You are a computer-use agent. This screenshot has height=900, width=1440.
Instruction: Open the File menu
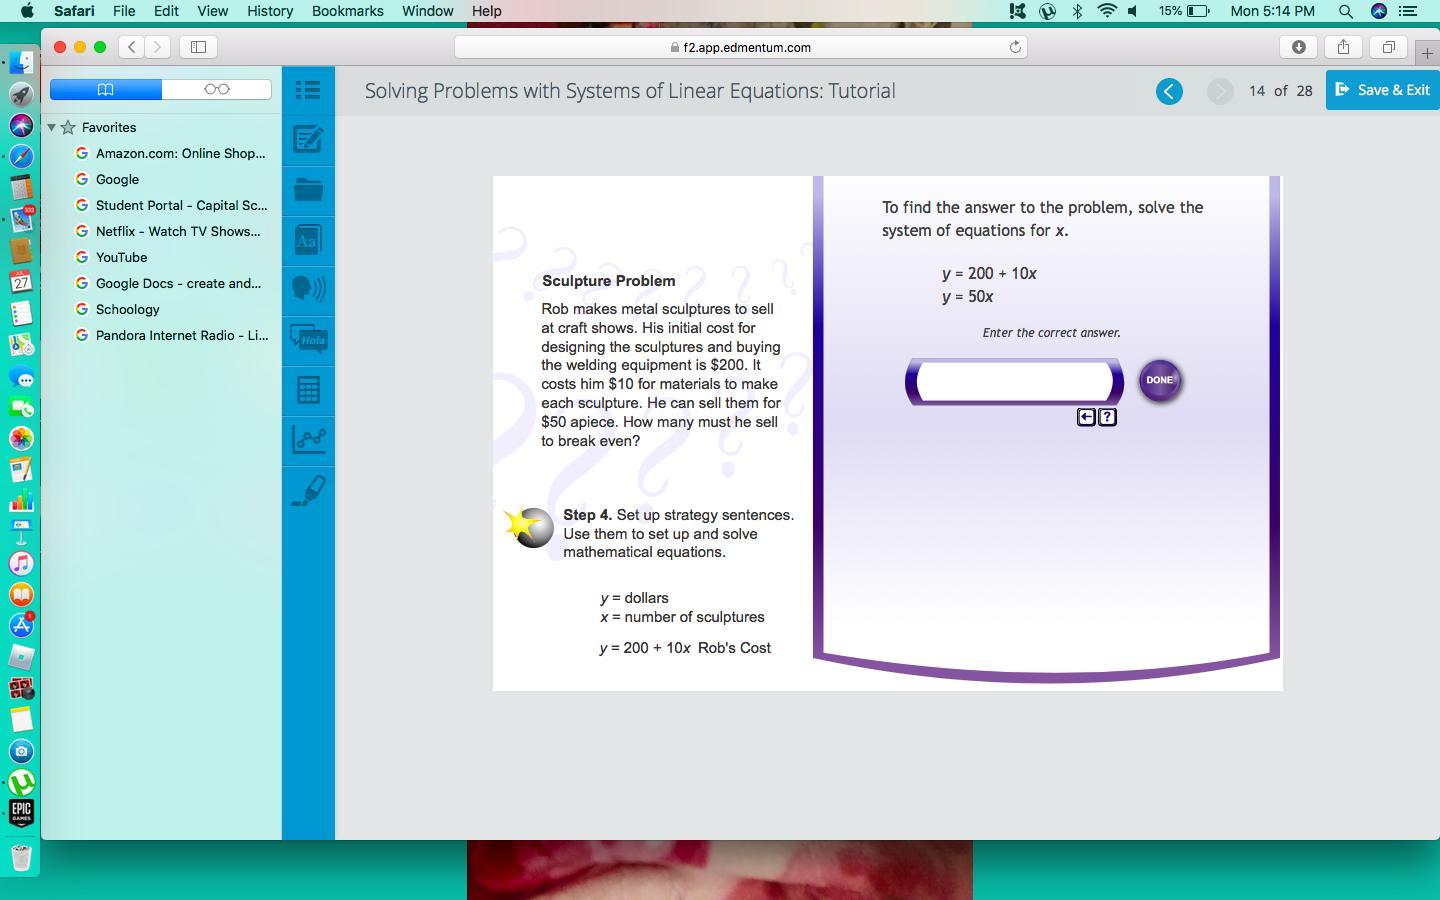pos(124,11)
